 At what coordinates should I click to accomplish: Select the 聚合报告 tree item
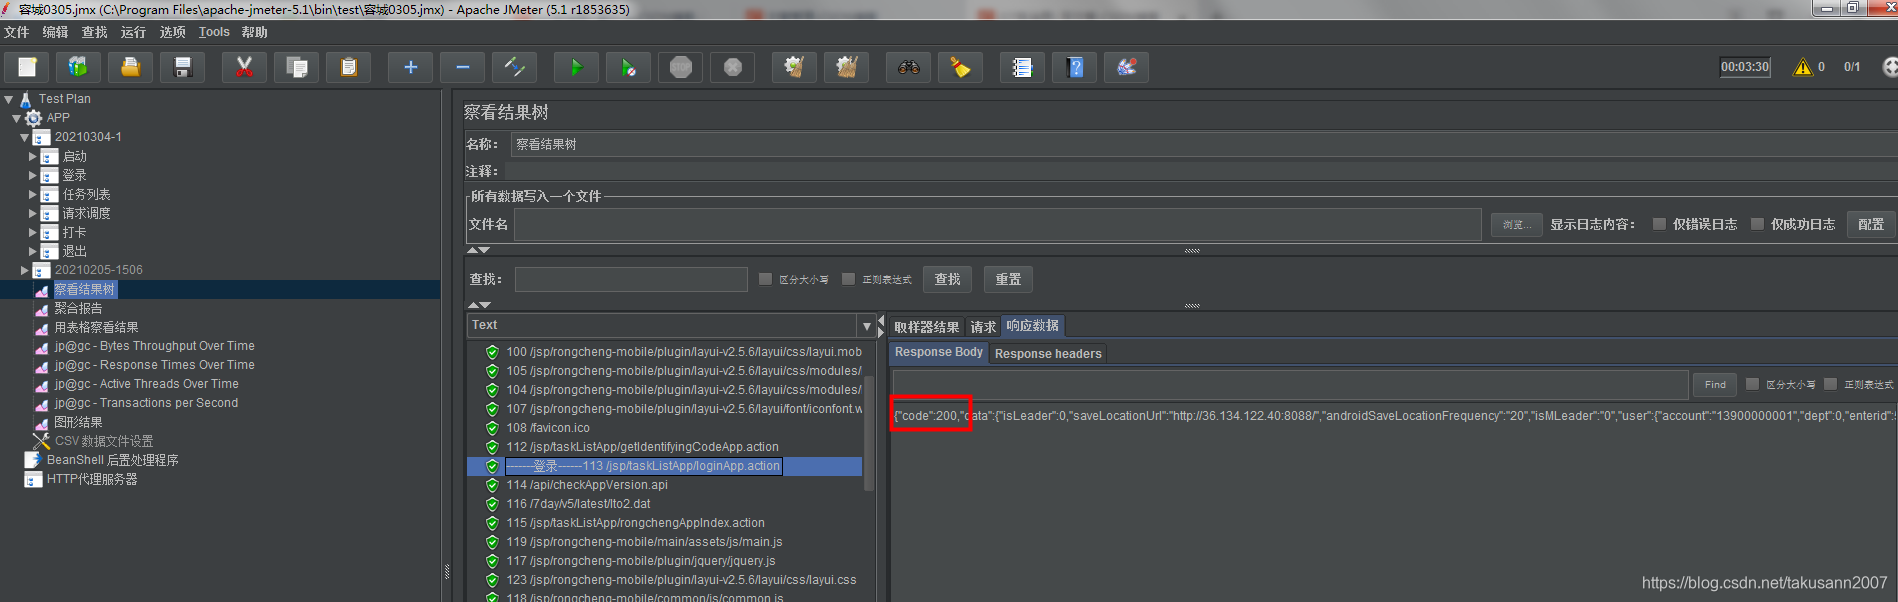[x=78, y=308]
